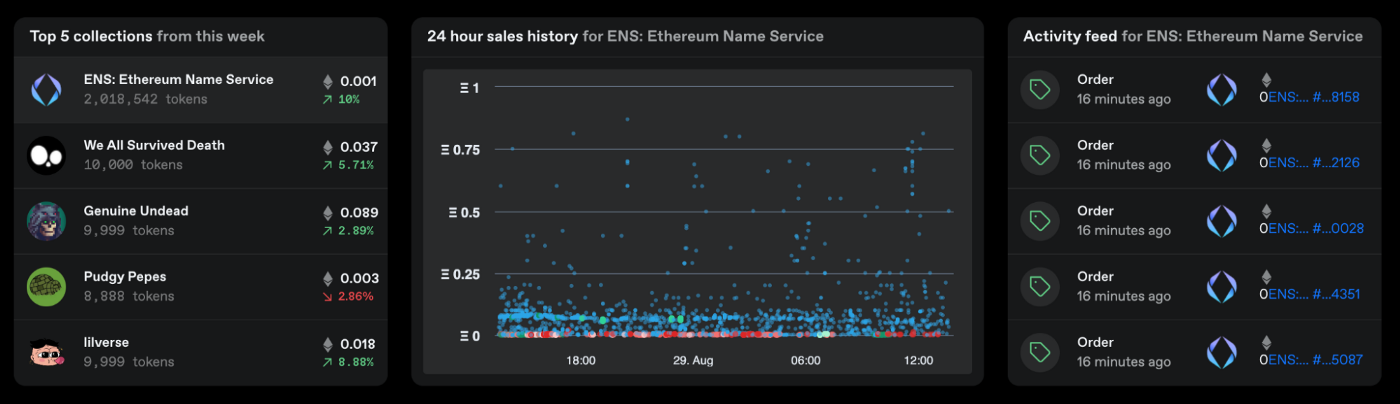Click Ethereum icon above order #...8158
Screen dimensions: 1400x404
coord(1265,80)
